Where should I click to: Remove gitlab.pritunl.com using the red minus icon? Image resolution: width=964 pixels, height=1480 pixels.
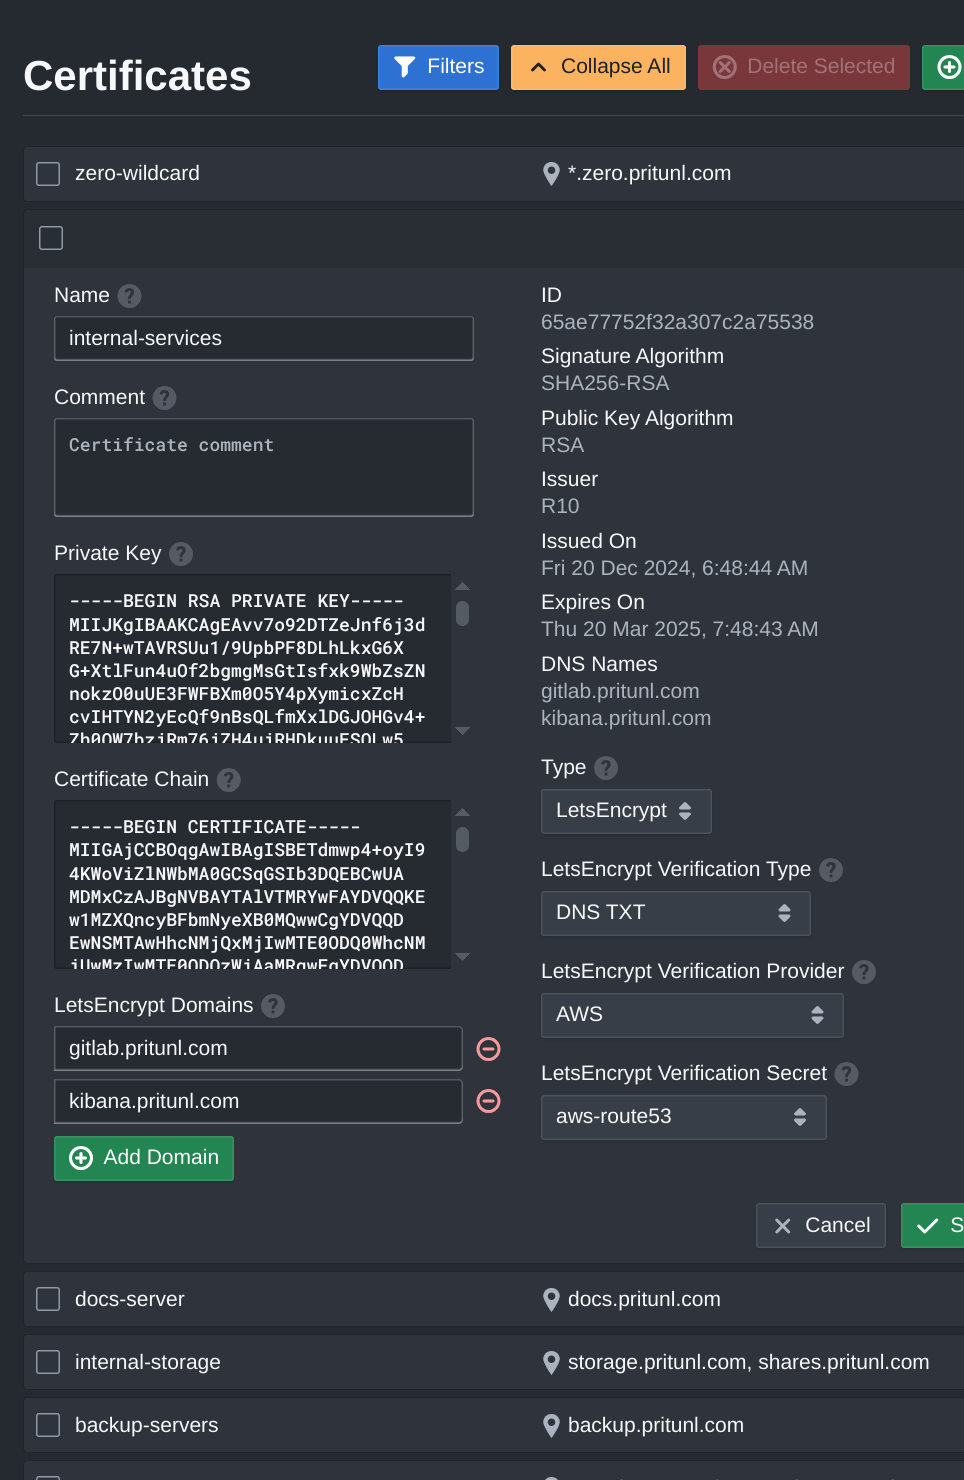(x=488, y=1049)
